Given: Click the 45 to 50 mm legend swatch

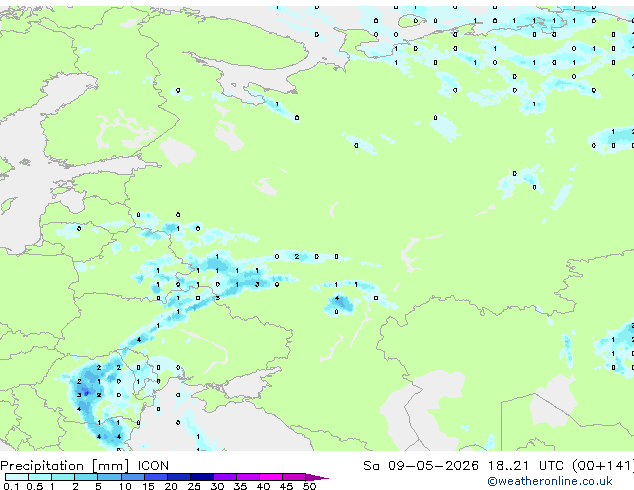Looking at the screenshot, I should [x=294, y=477].
